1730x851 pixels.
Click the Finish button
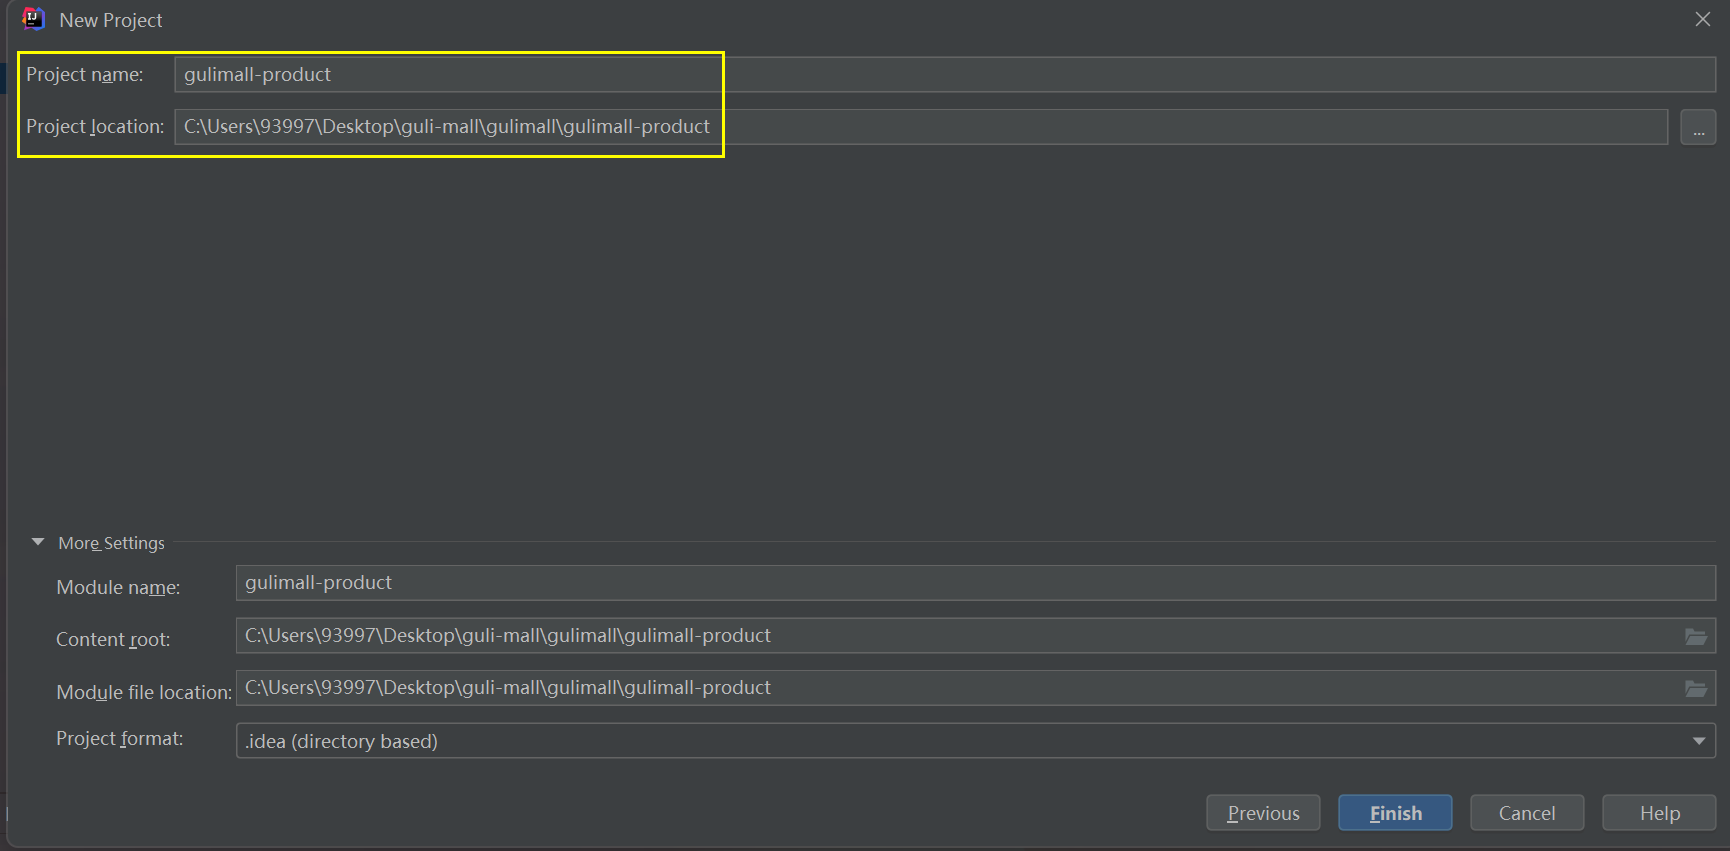point(1395,813)
